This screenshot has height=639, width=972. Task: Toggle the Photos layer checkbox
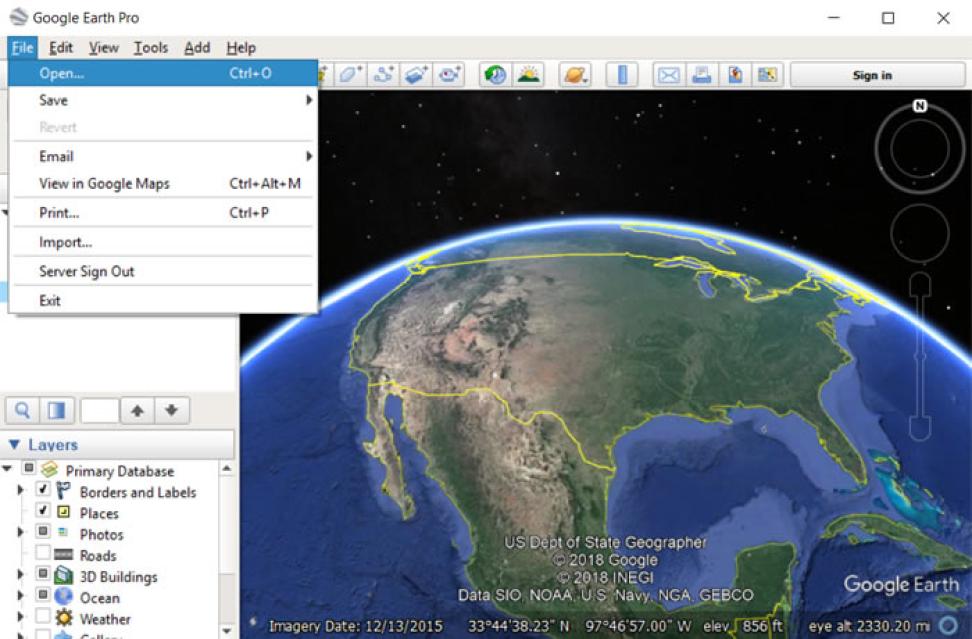42,532
